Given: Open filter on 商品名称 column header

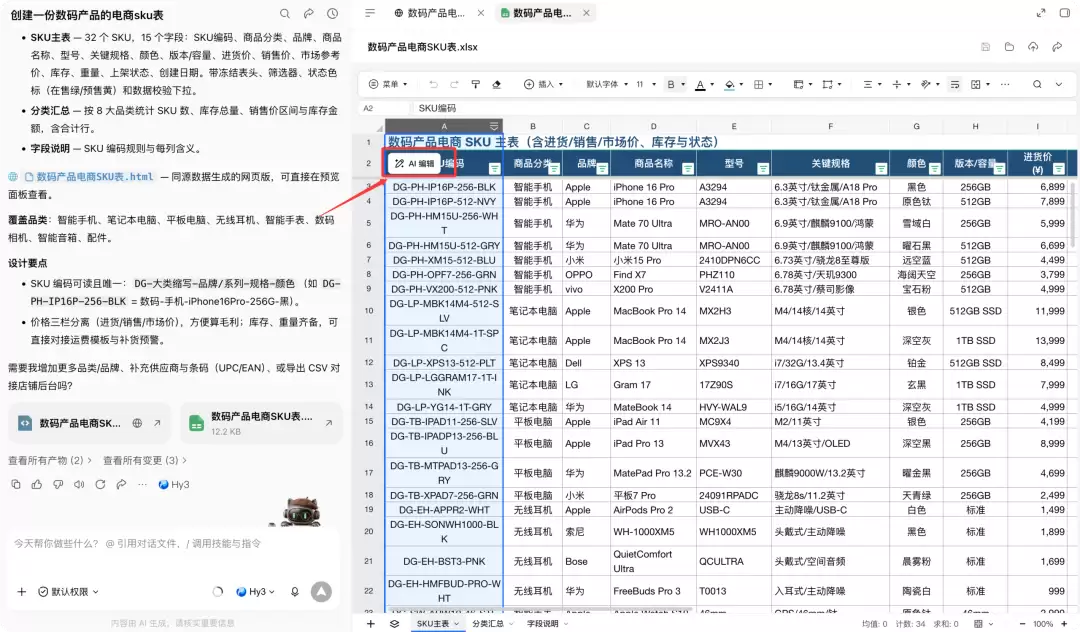Looking at the screenshot, I should pos(687,169).
